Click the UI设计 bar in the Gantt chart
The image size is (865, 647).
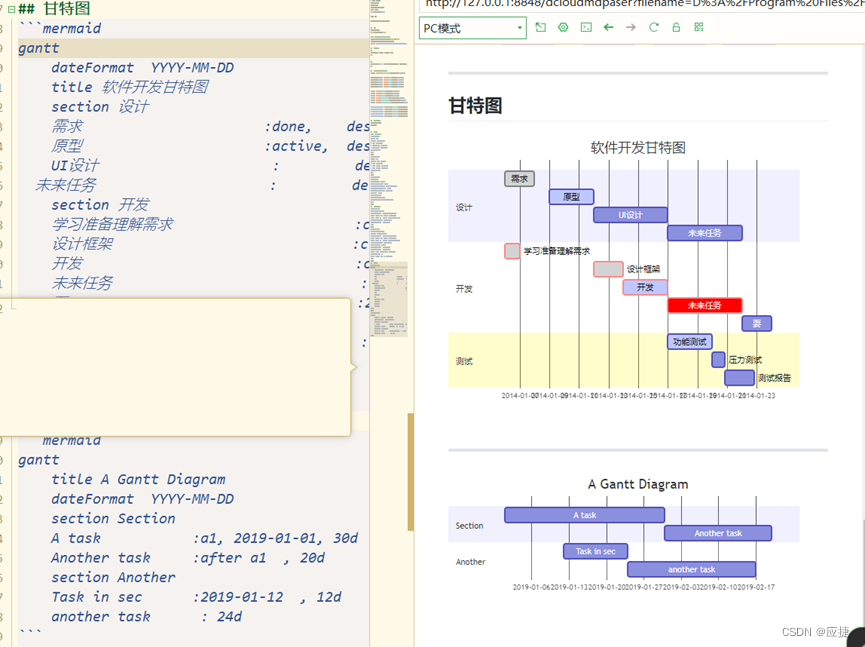pyautogui.click(x=631, y=215)
